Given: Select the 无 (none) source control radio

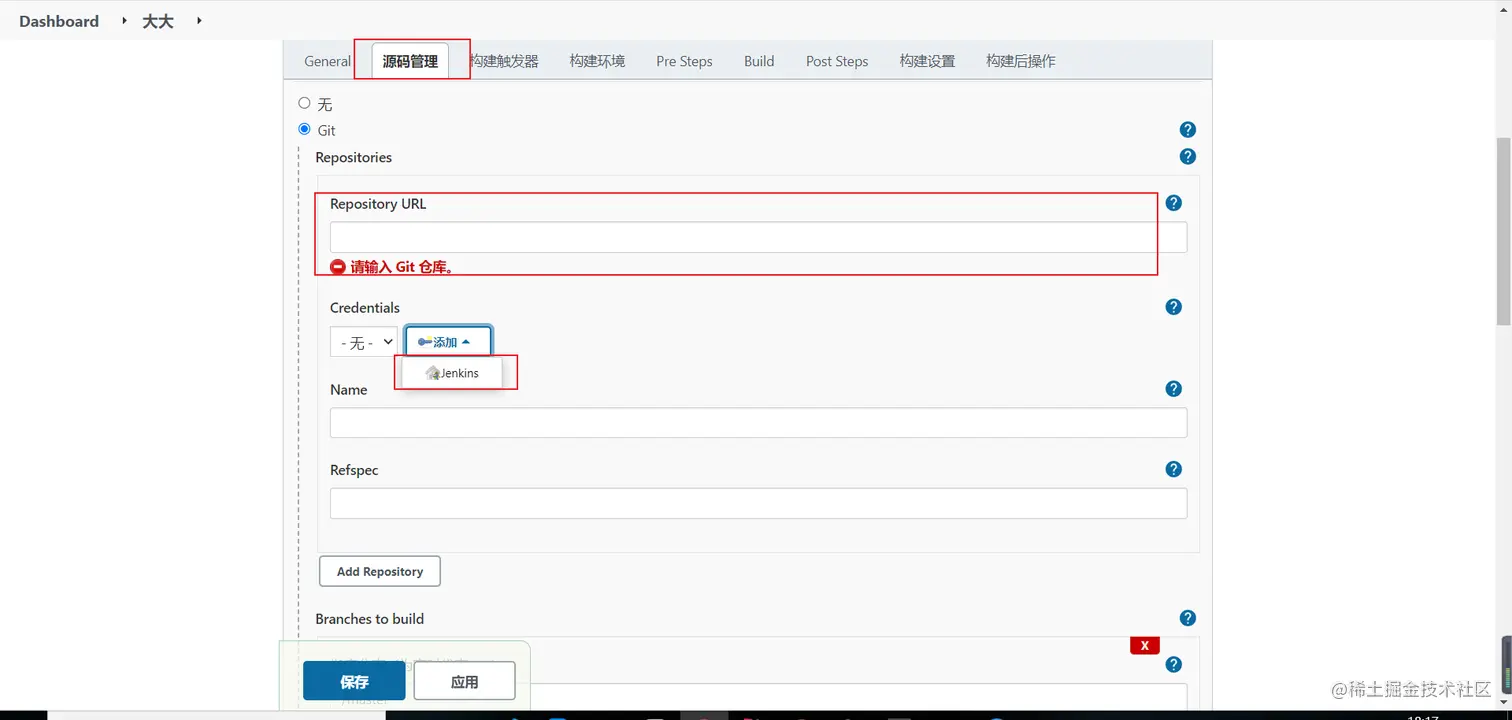Looking at the screenshot, I should [x=304, y=103].
